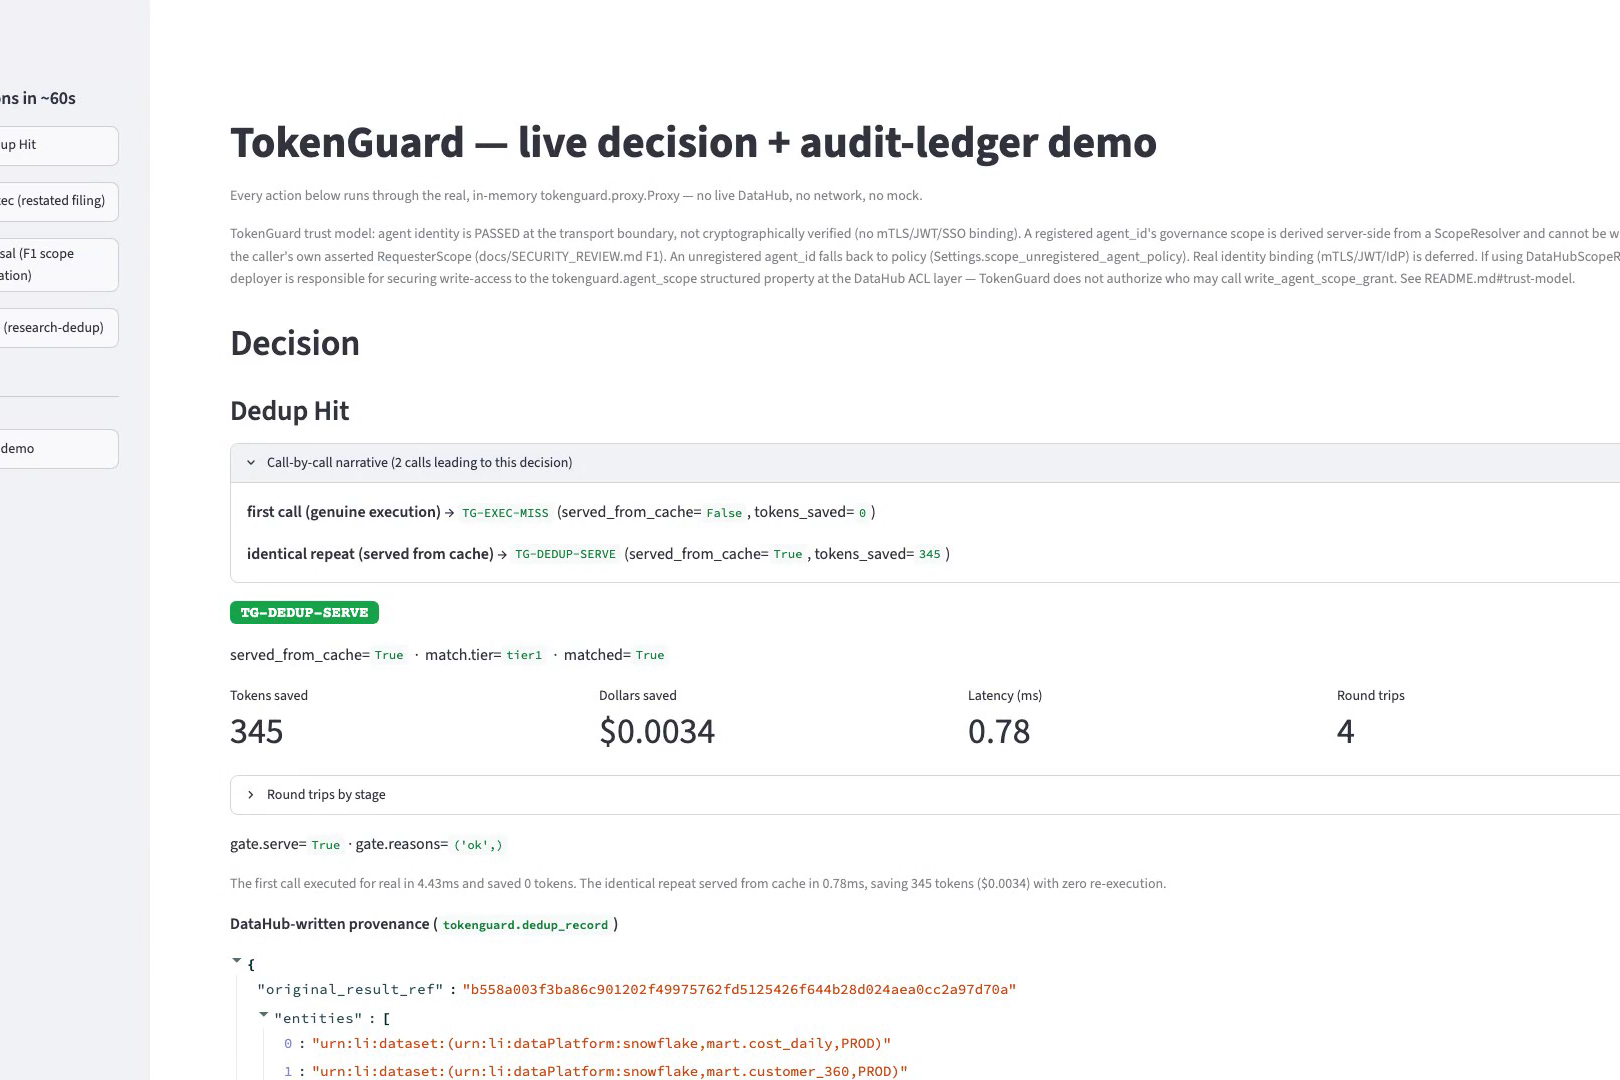The width and height of the screenshot is (1620, 1080).
Task: Click the "first call executed for real" summary caption
Action: click(698, 884)
